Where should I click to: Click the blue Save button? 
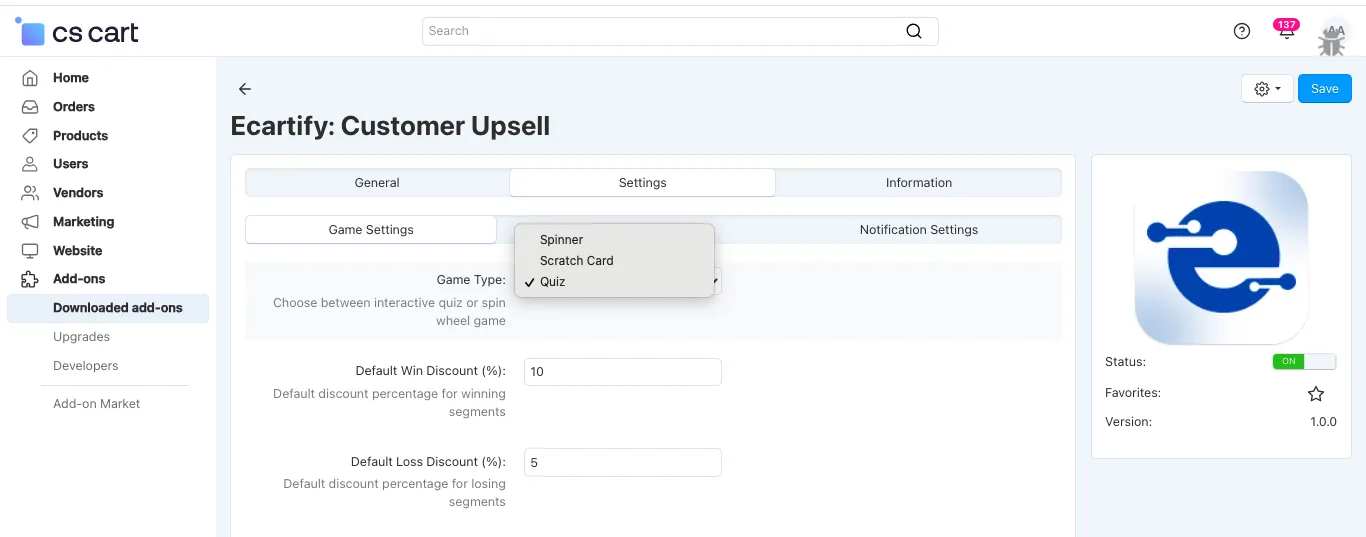[x=1325, y=89]
